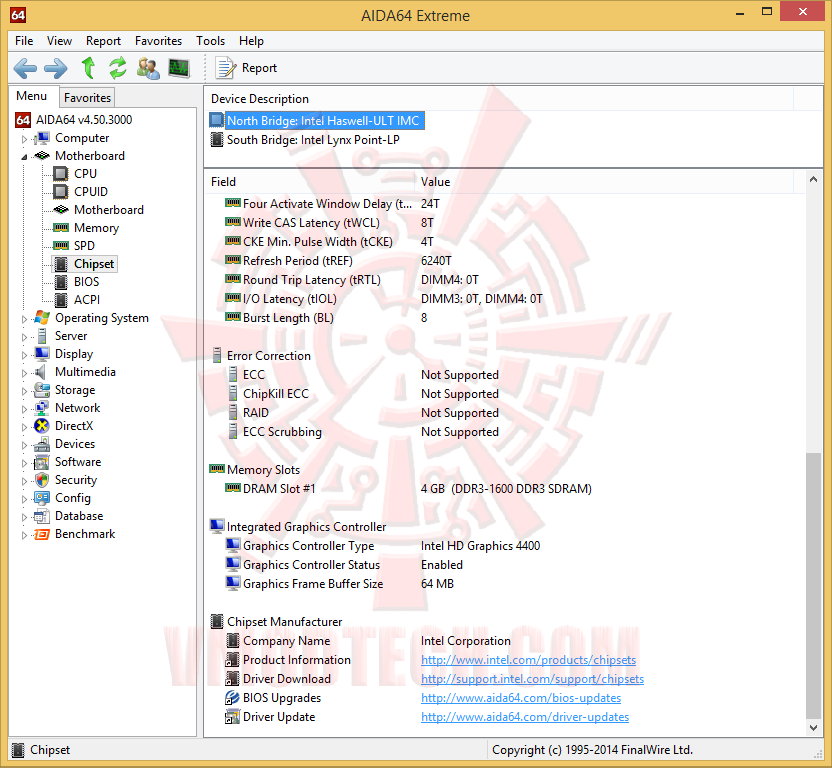The height and width of the screenshot is (768, 832).
Task: Click scrollbar up arrow in details pane
Action: (813, 180)
